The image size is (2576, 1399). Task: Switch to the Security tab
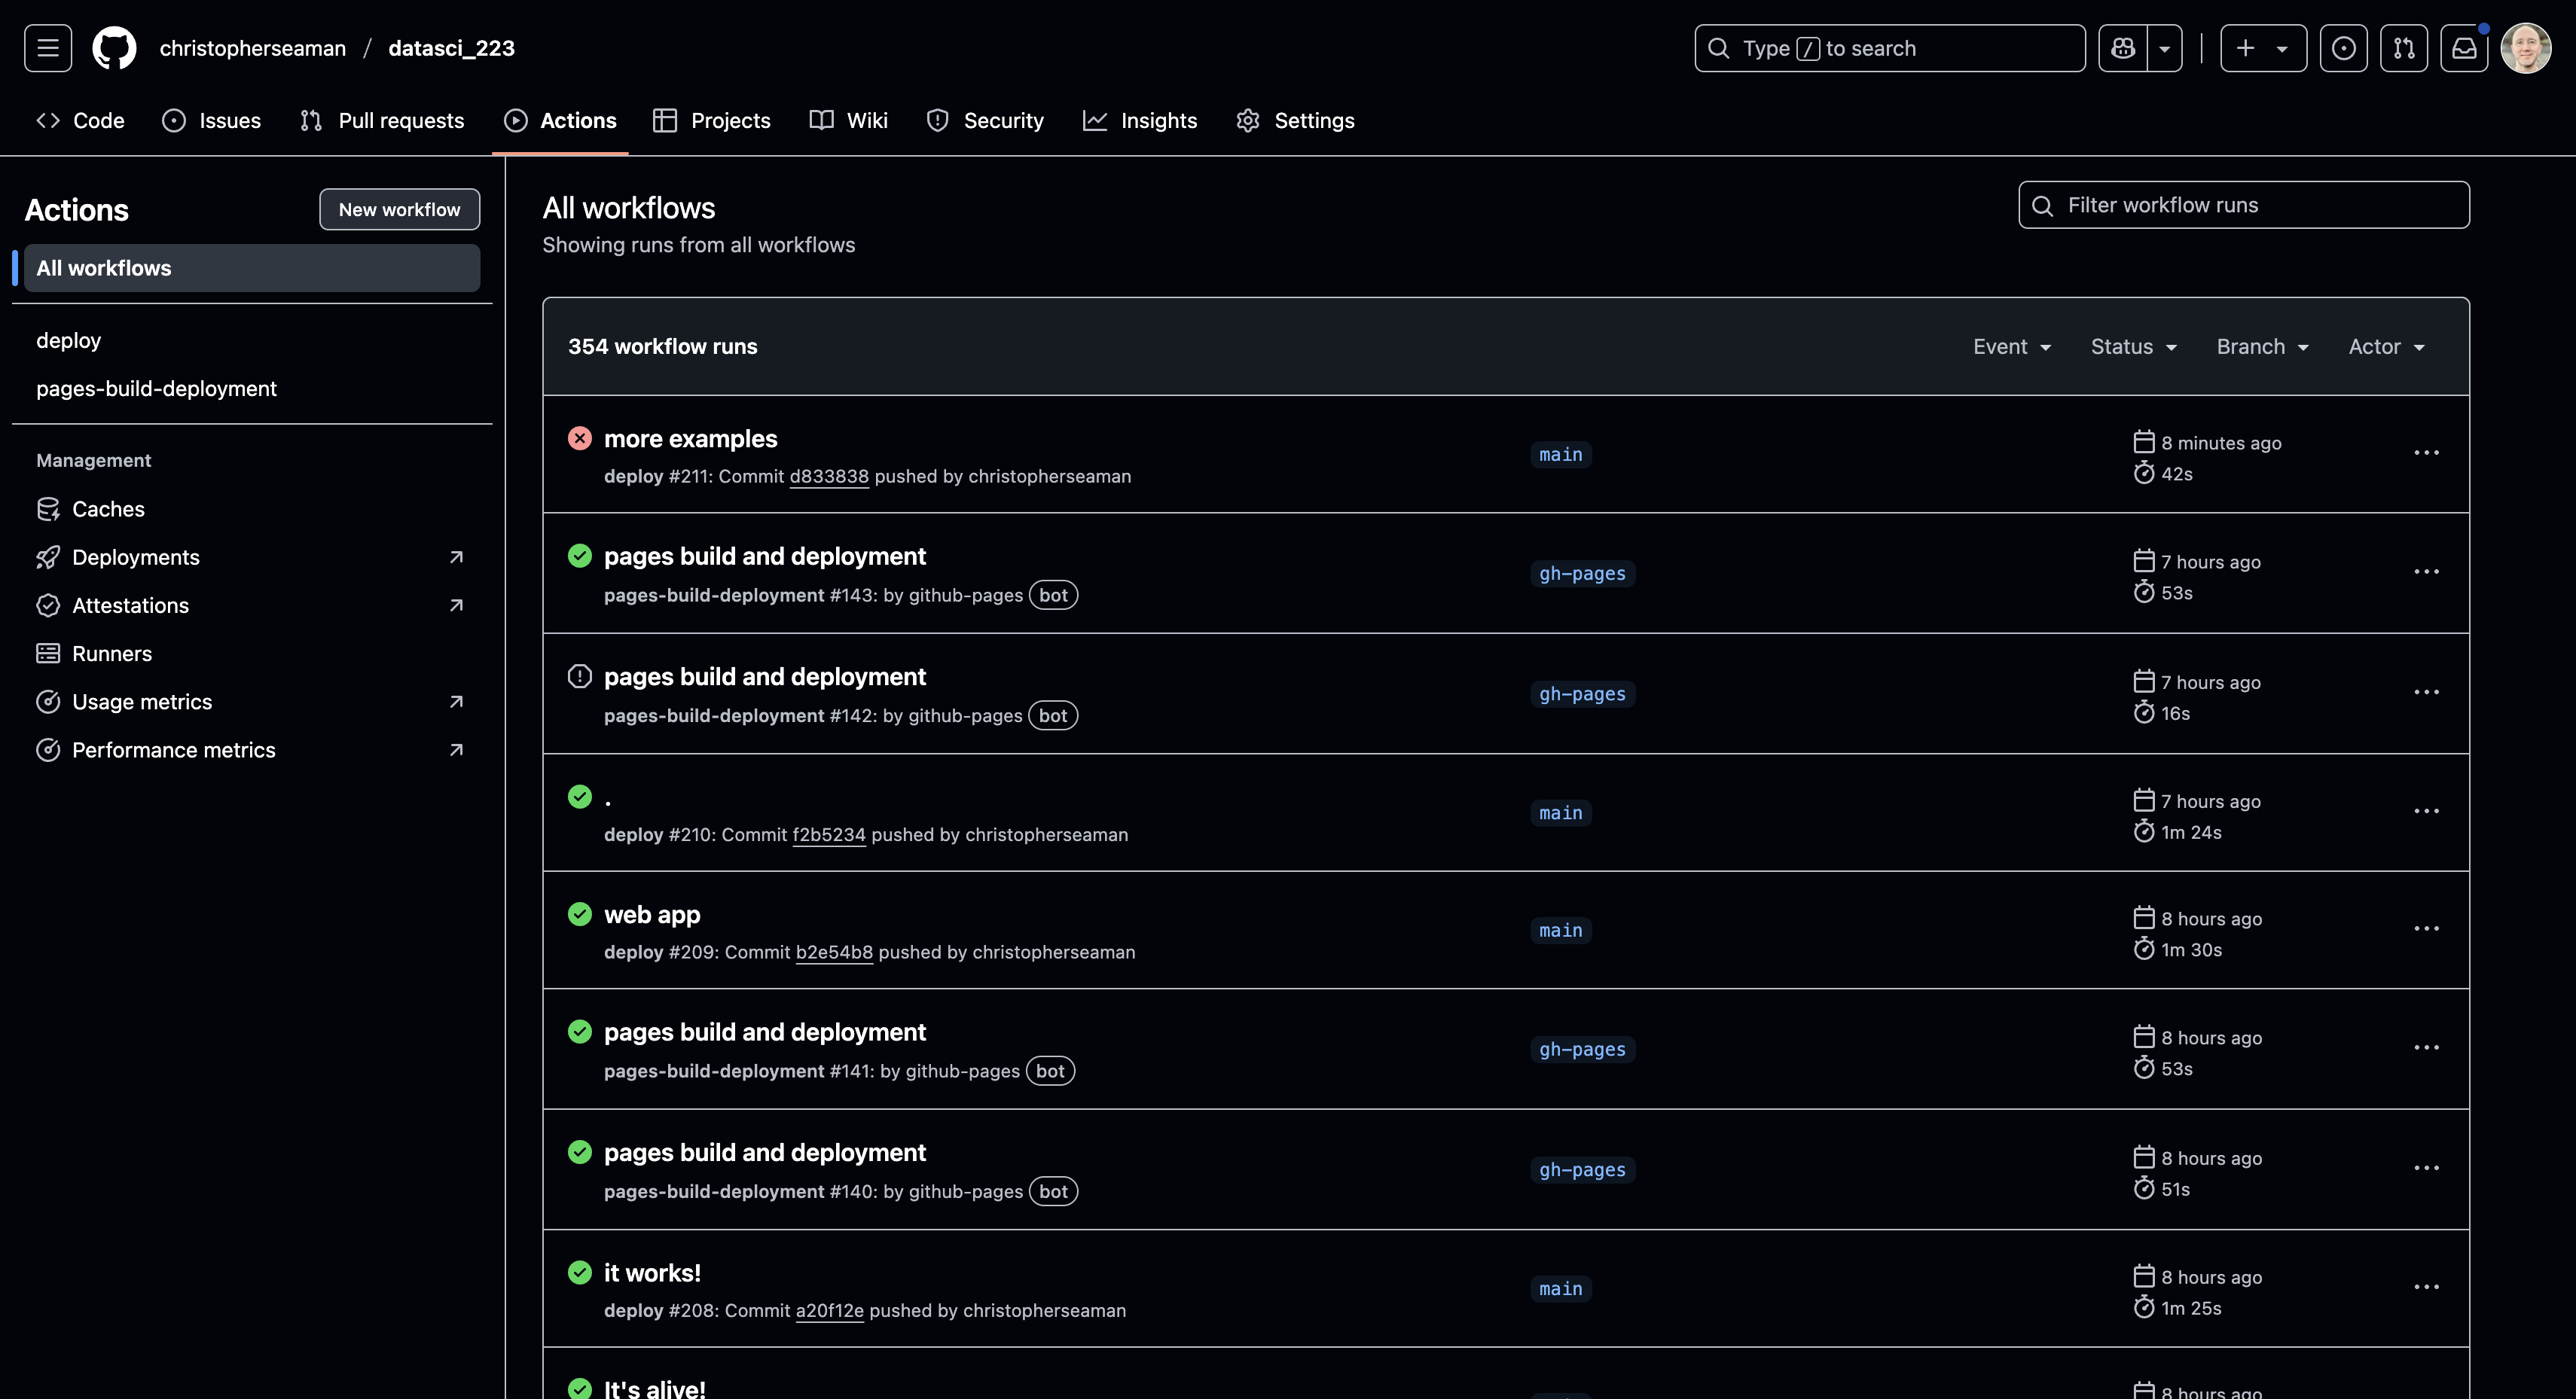[x=985, y=120]
